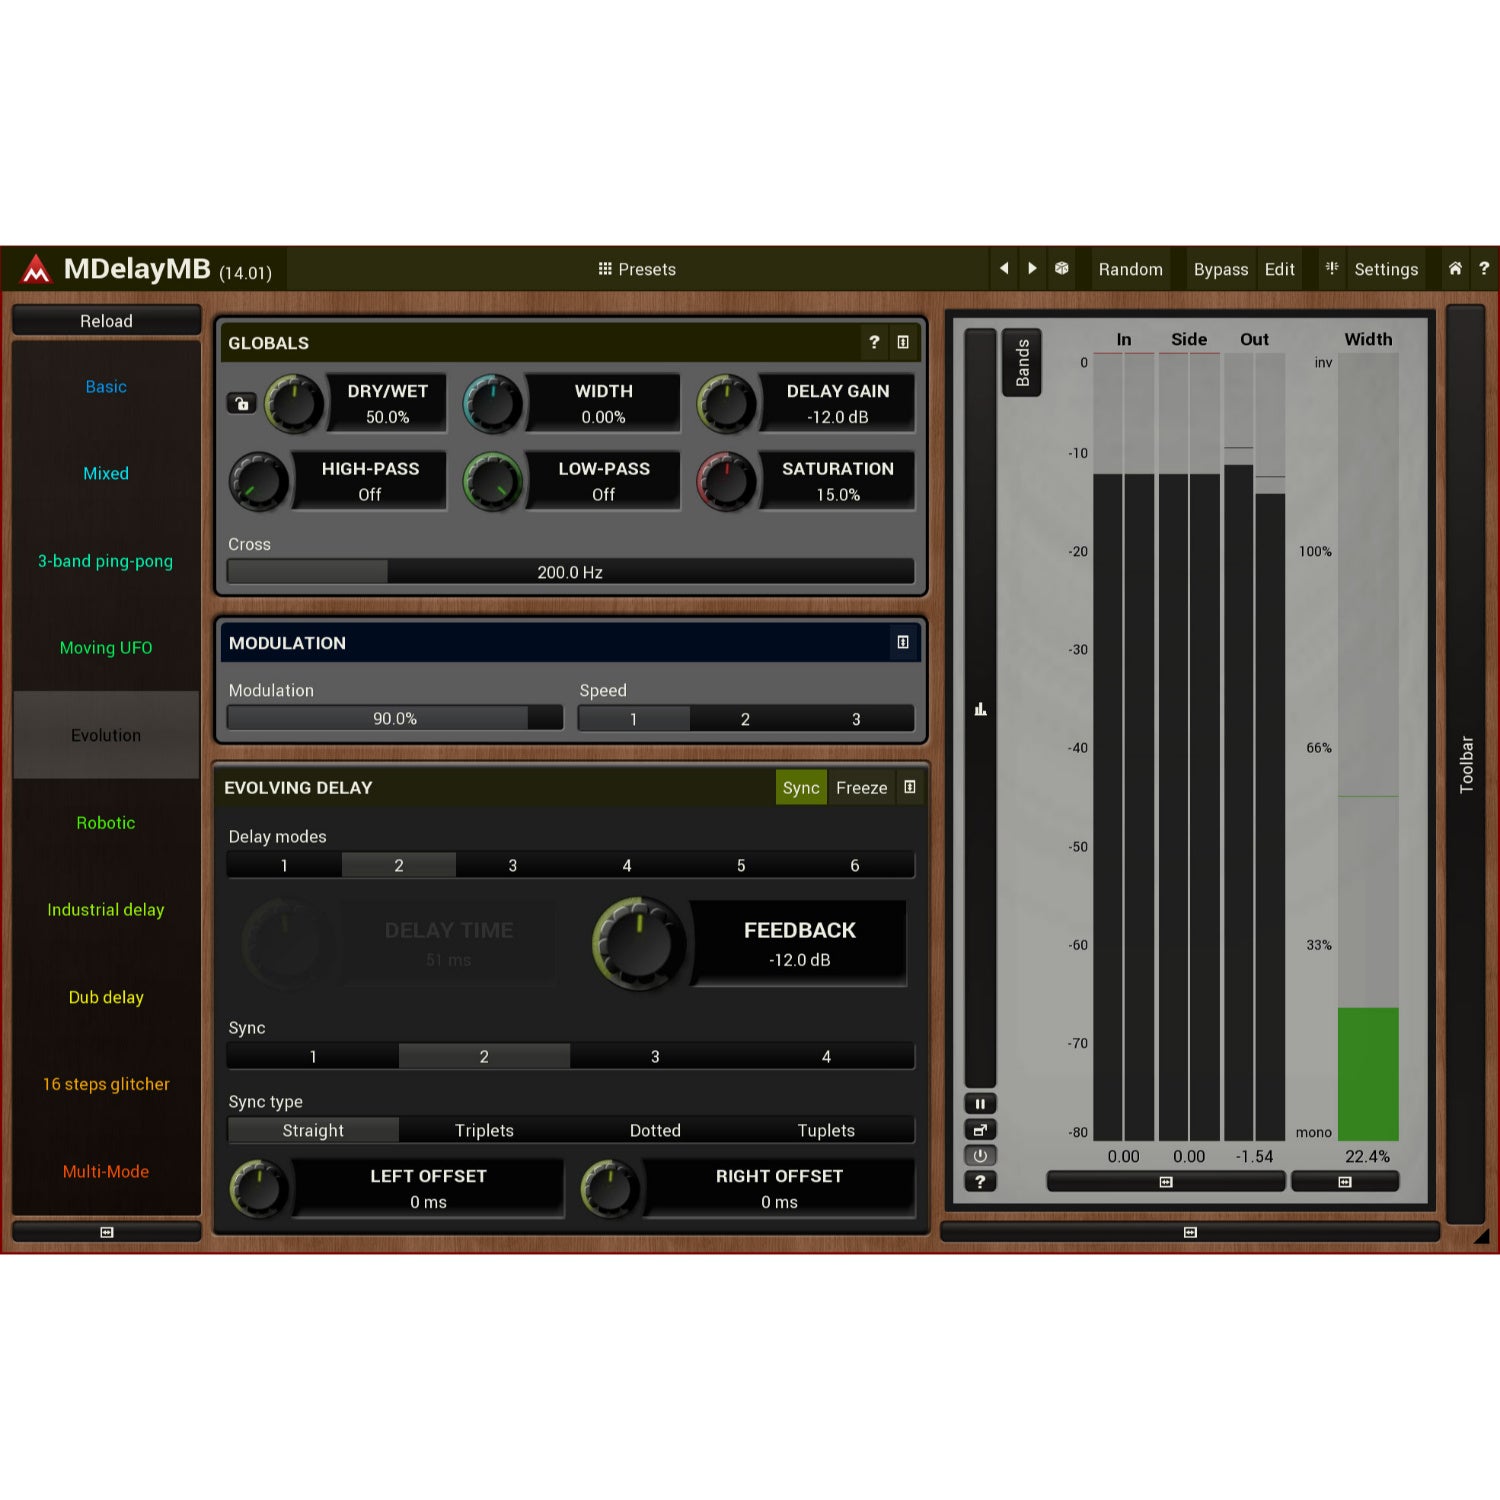
Task: Collapse the level meters expander
Action: pos(1165,1182)
